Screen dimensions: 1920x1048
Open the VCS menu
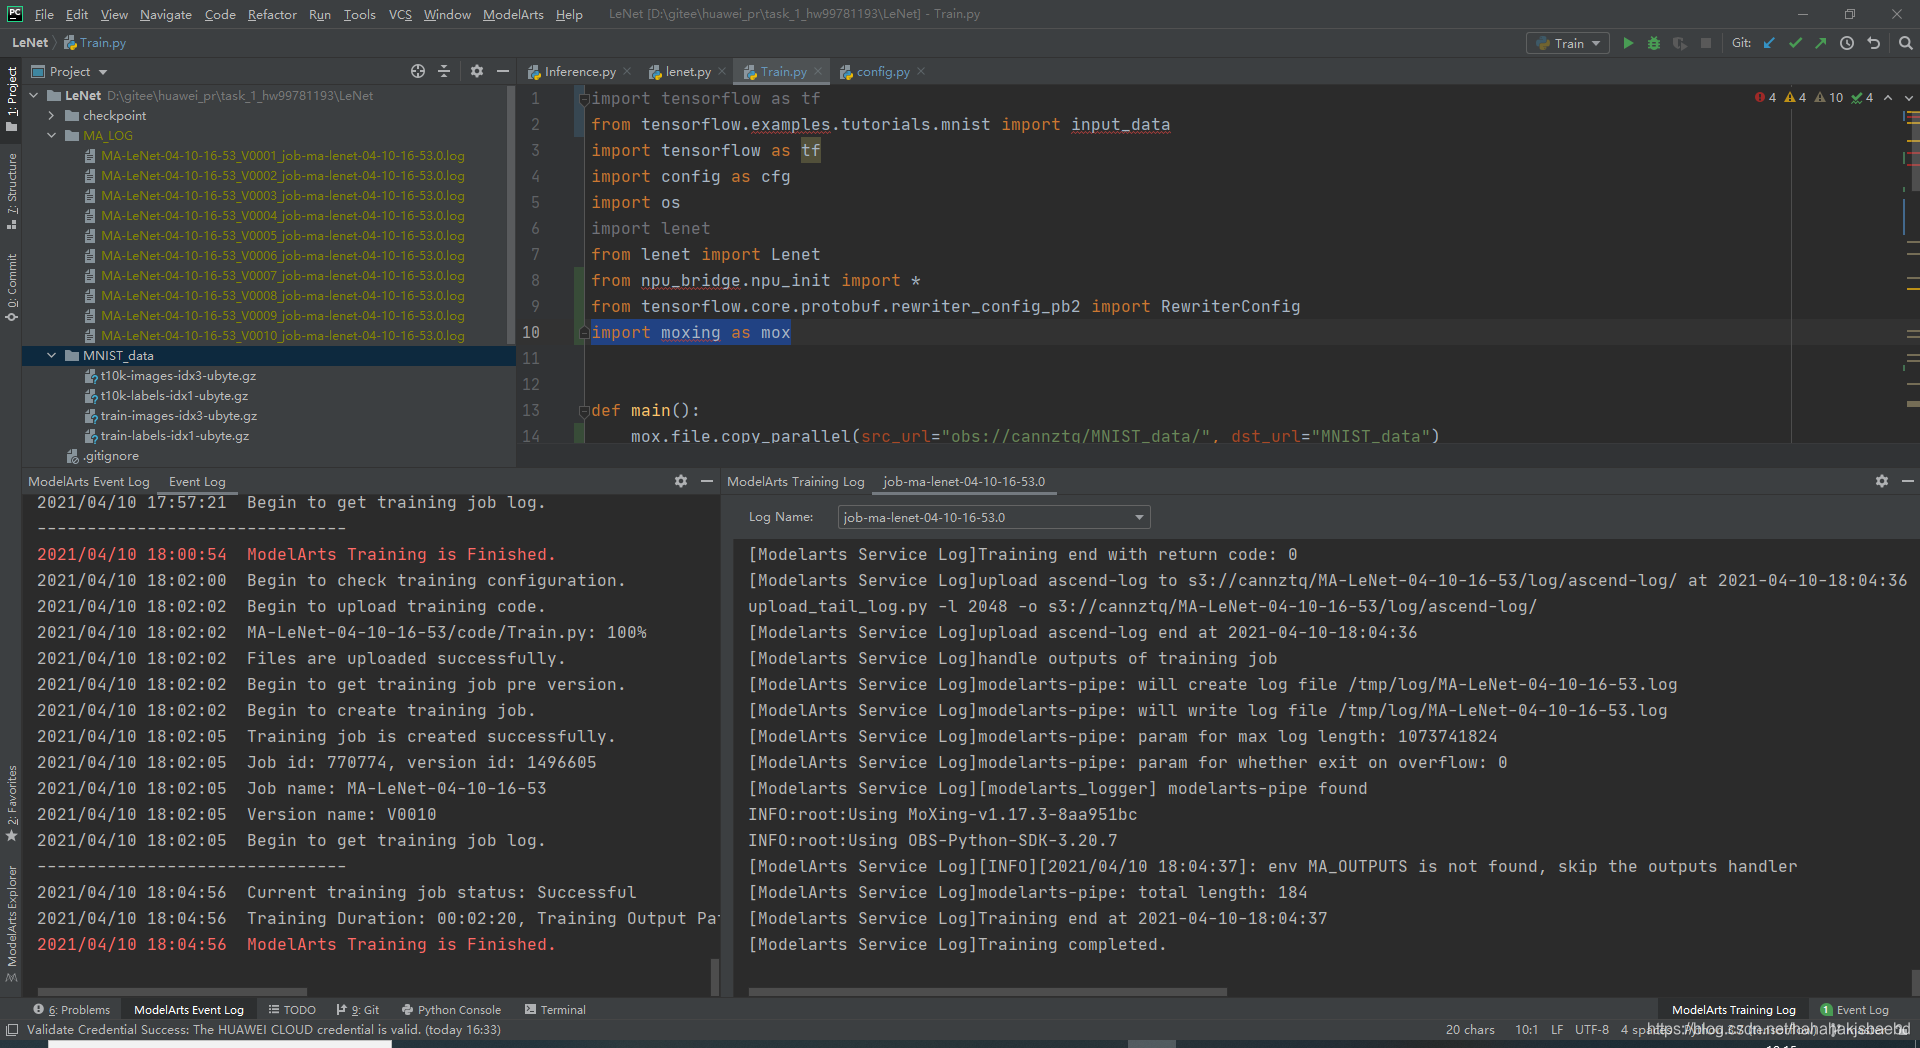coord(400,14)
